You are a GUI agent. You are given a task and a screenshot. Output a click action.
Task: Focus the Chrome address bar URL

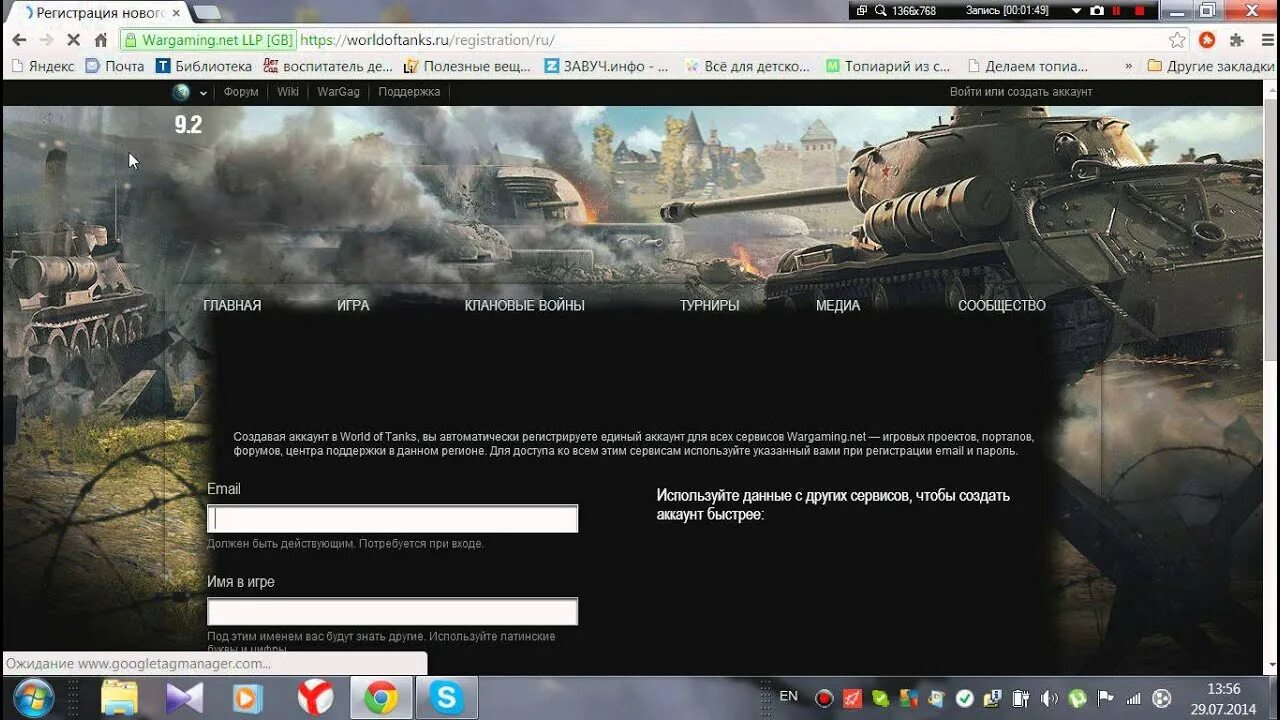427,40
